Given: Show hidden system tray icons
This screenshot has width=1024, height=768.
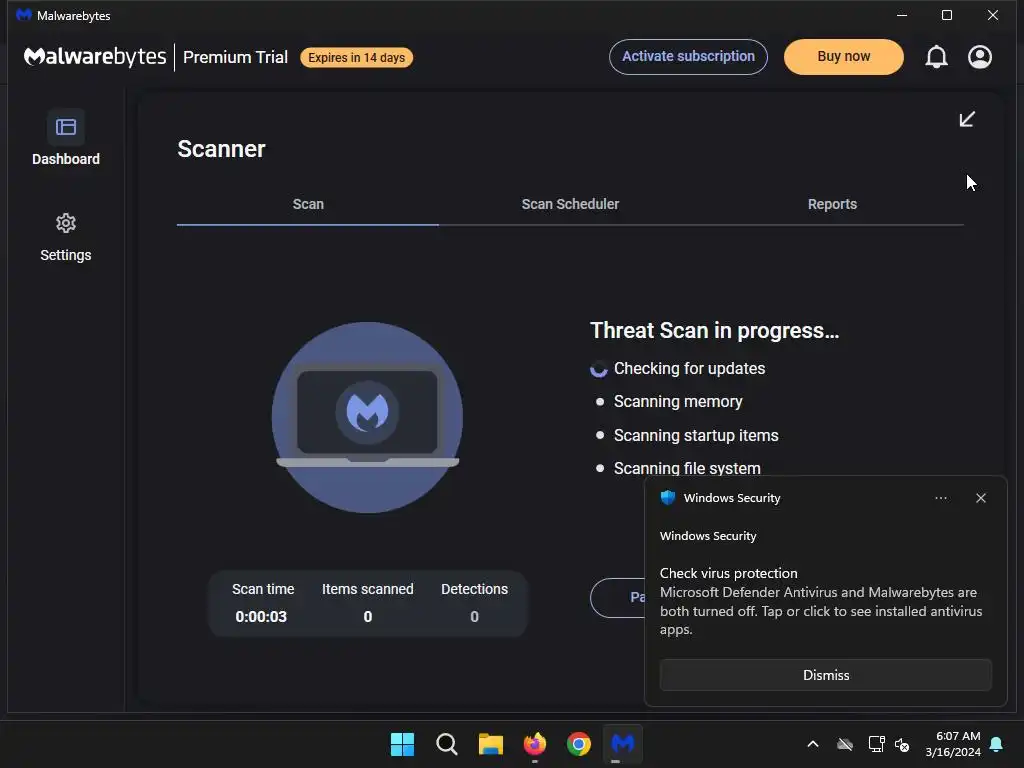Looking at the screenshot, I should 813,744.
